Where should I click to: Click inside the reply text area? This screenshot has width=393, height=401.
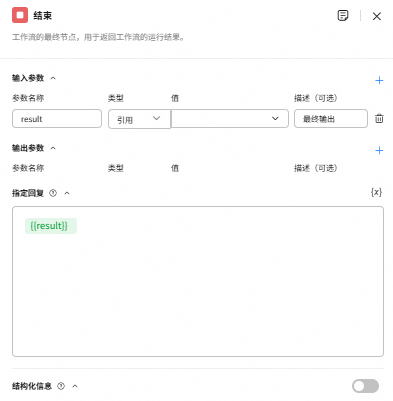click(198, 281)
